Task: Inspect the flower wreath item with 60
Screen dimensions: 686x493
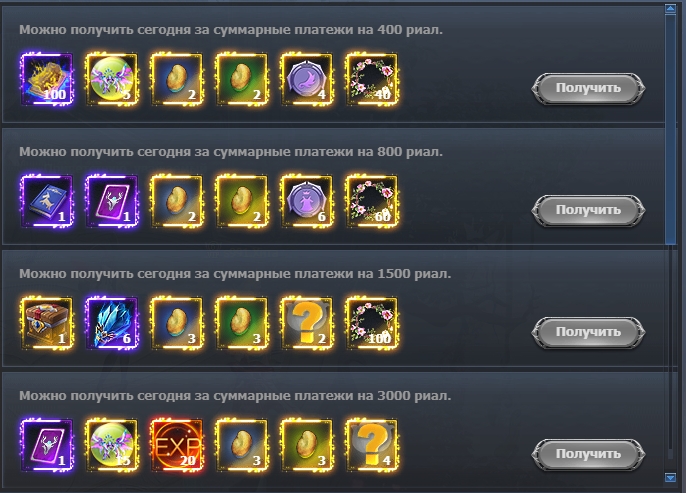Action: click(x=372, y=201)
